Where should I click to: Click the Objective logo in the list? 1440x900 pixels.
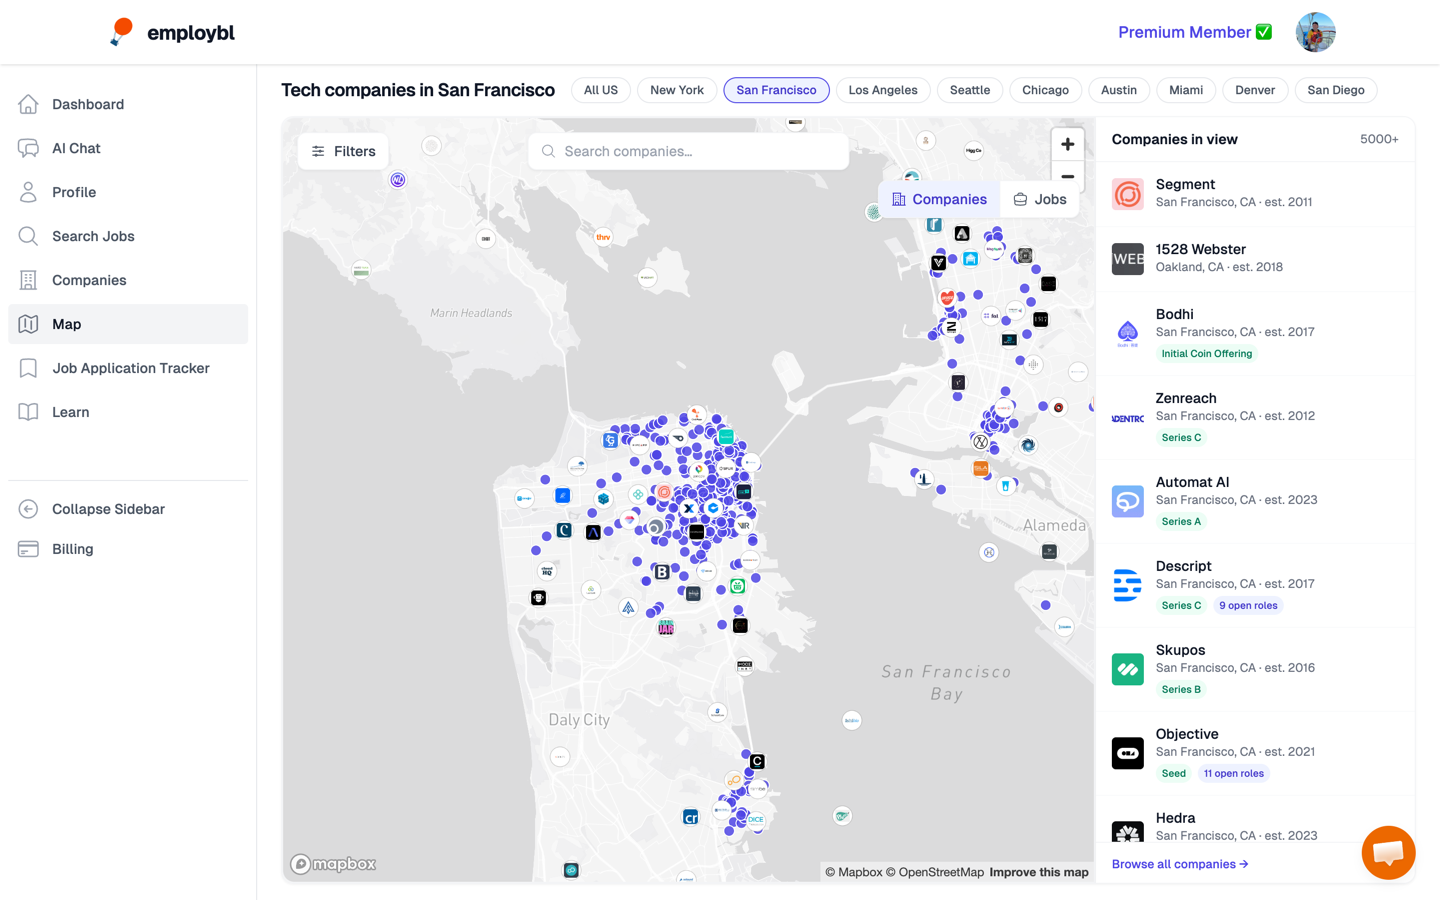1128,754
